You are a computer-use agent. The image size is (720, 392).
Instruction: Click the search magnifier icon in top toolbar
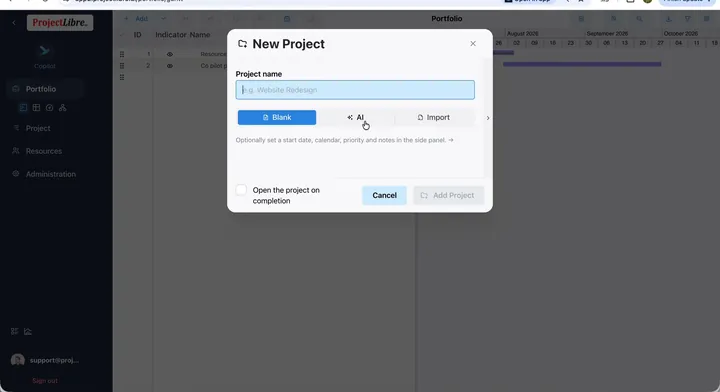coord(639,19)
